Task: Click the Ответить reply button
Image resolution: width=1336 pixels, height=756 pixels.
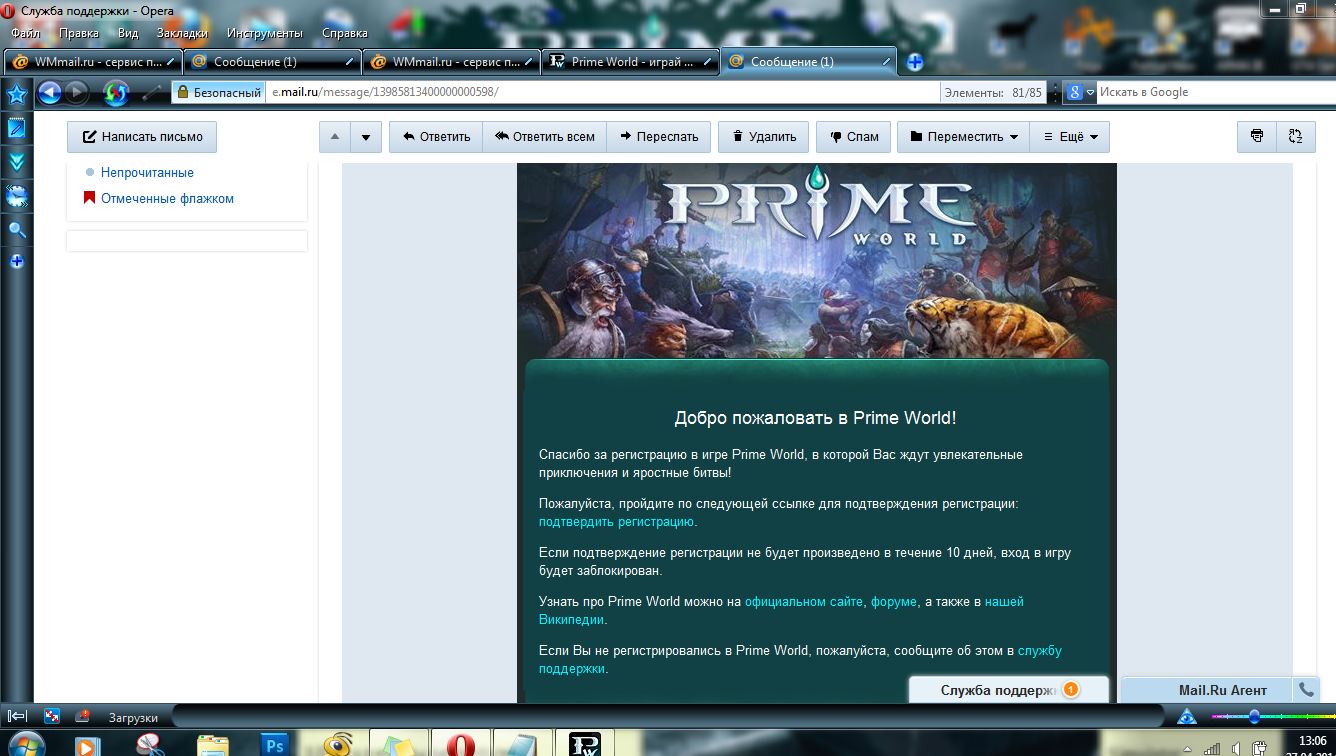Action: click(x=436, y=137)
